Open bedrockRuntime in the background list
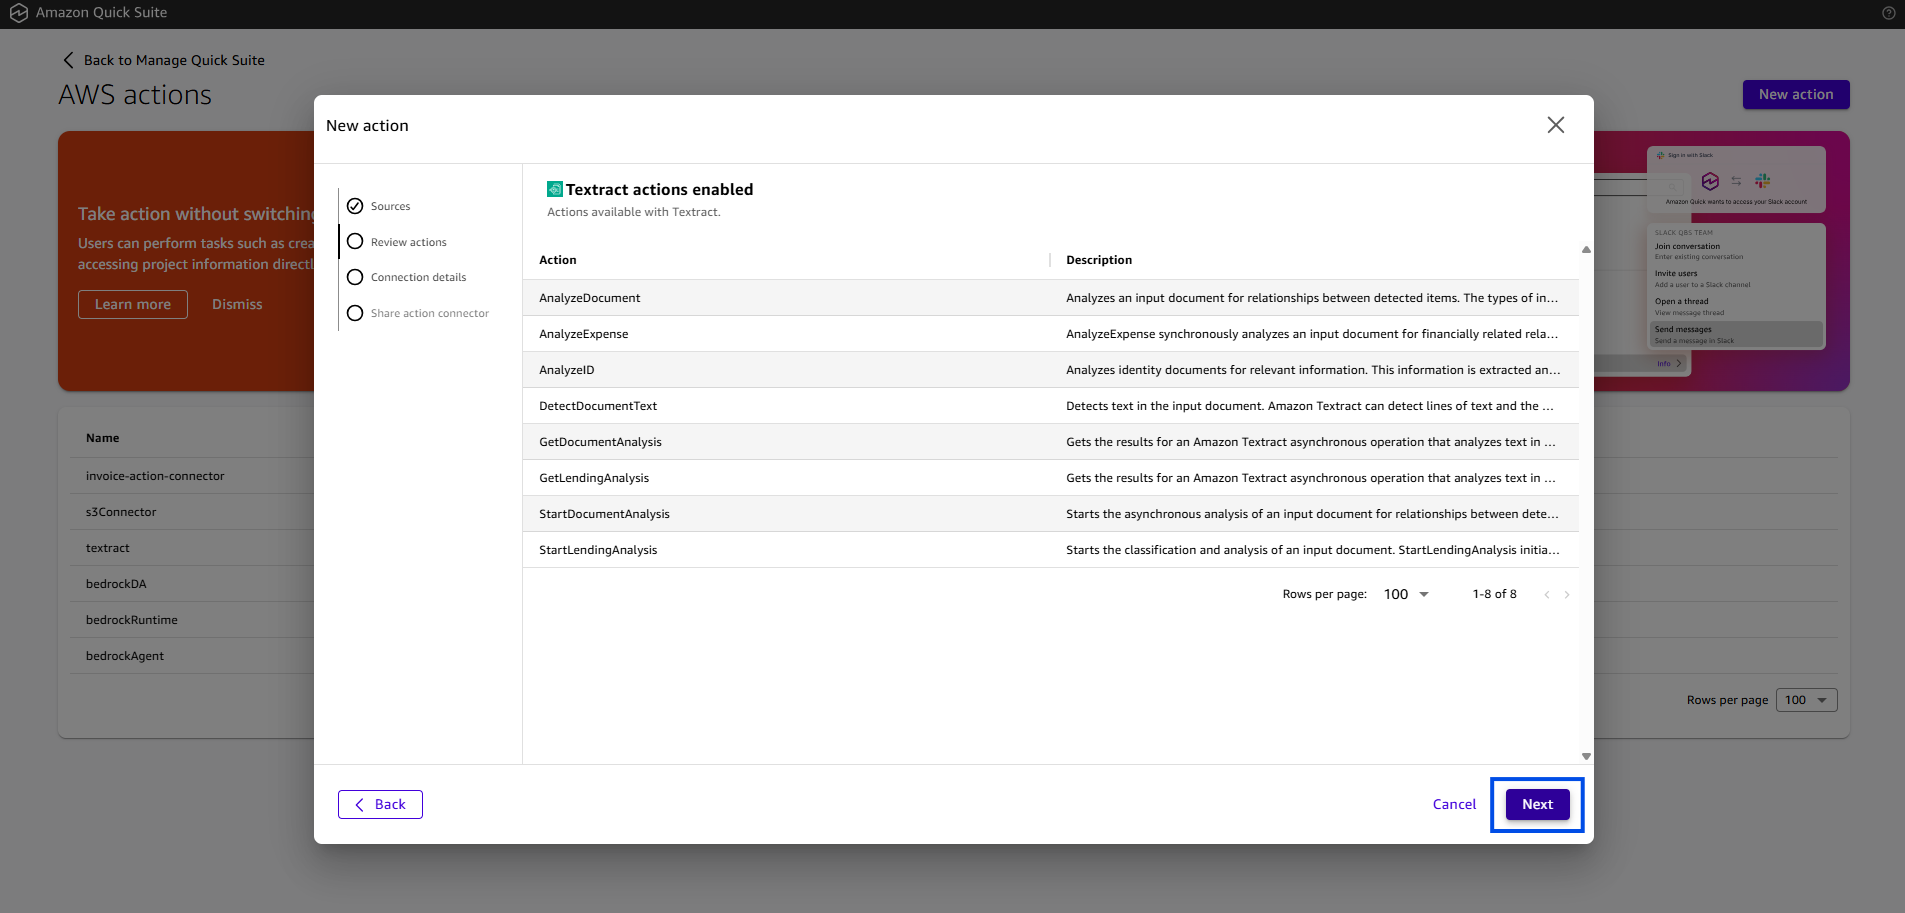1905x913 pixels. [132, 620]
